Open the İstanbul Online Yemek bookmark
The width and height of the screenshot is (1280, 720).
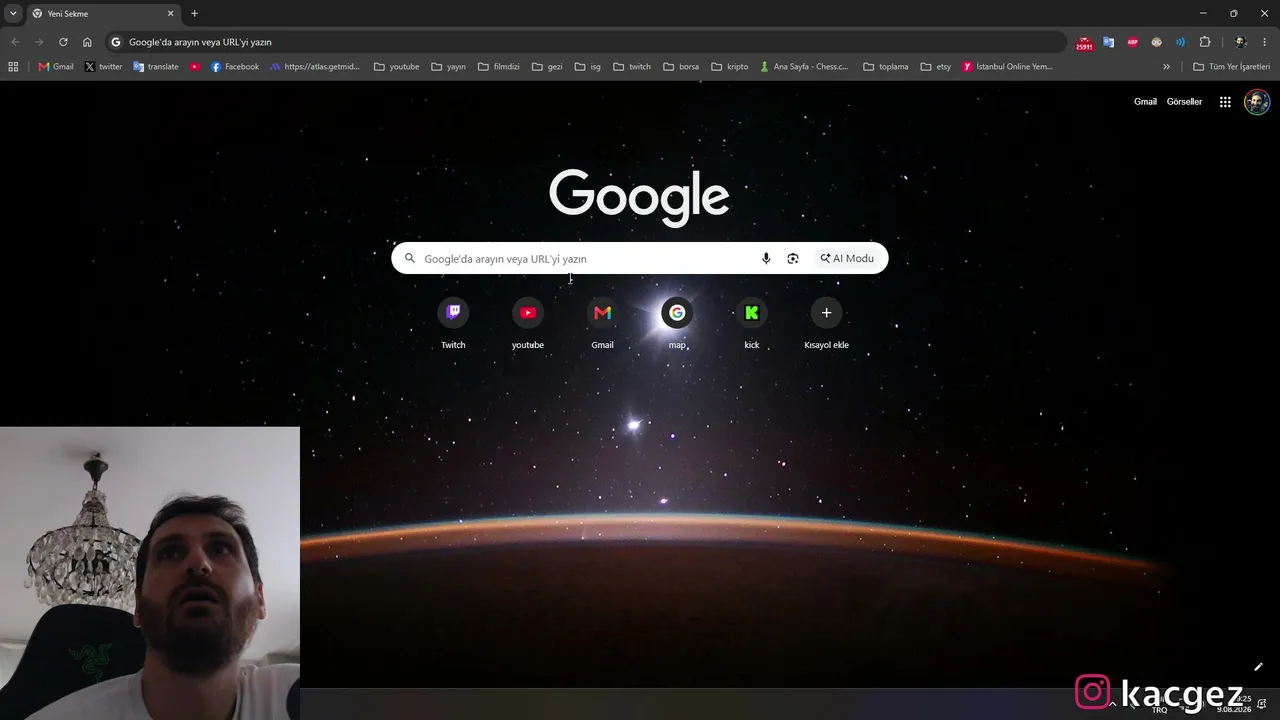(1008, 67)
